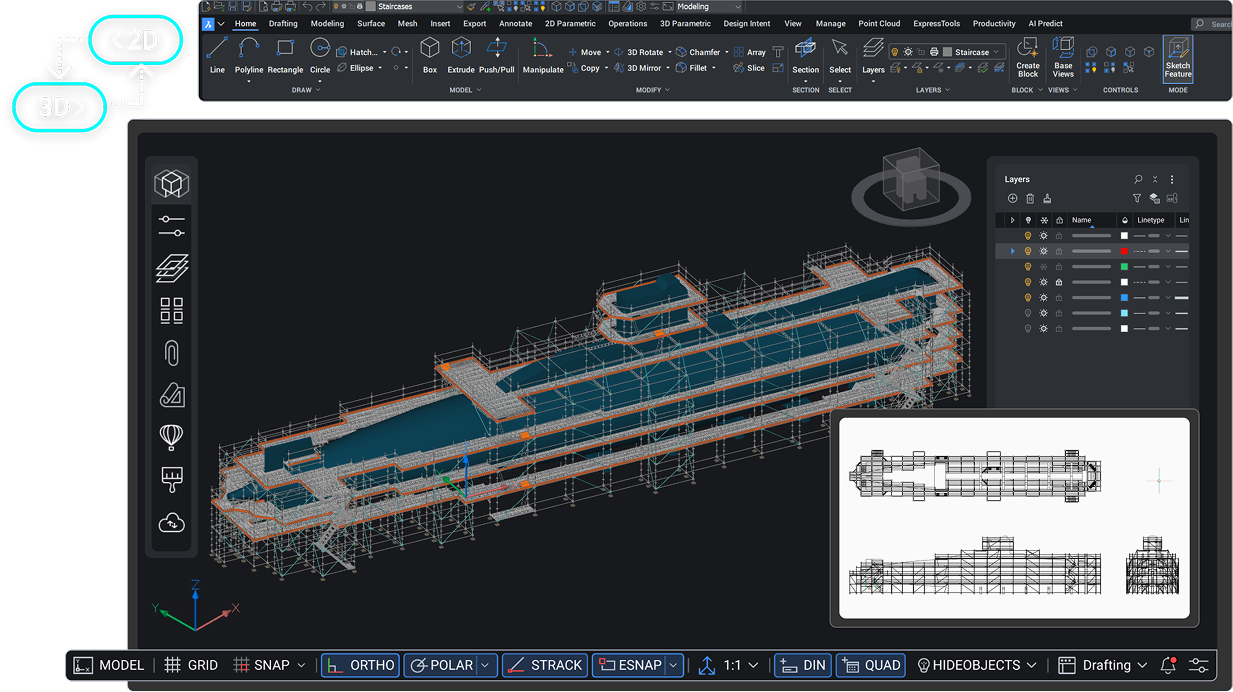
Task: Open the AI Predict ribbon tab
Action: [x=1045, y=24]
